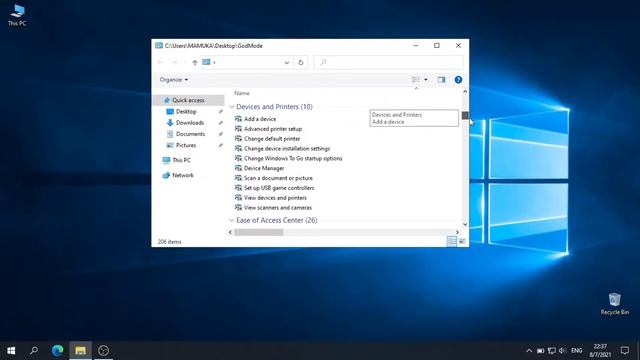Click the horizontal scrollbar thumb
Screen dimensions: 640x360
(258, 232)
